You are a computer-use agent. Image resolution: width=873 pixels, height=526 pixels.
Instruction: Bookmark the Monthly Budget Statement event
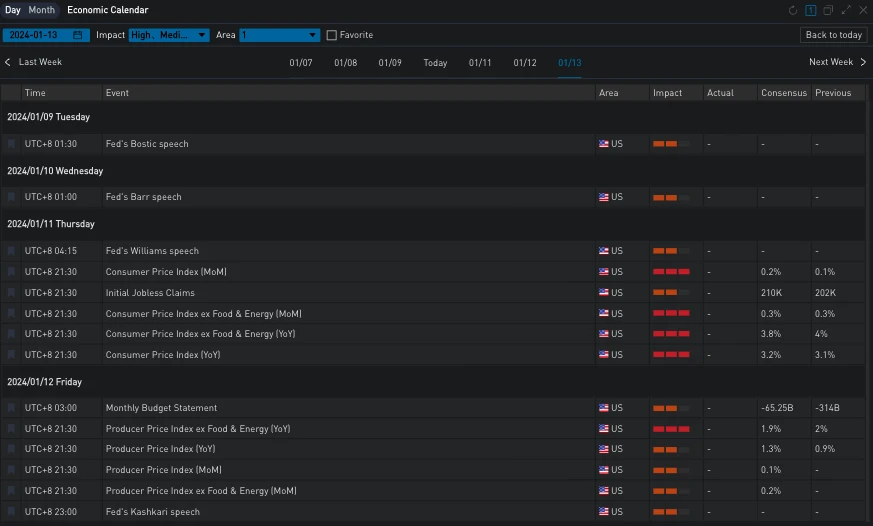point(12,408)
